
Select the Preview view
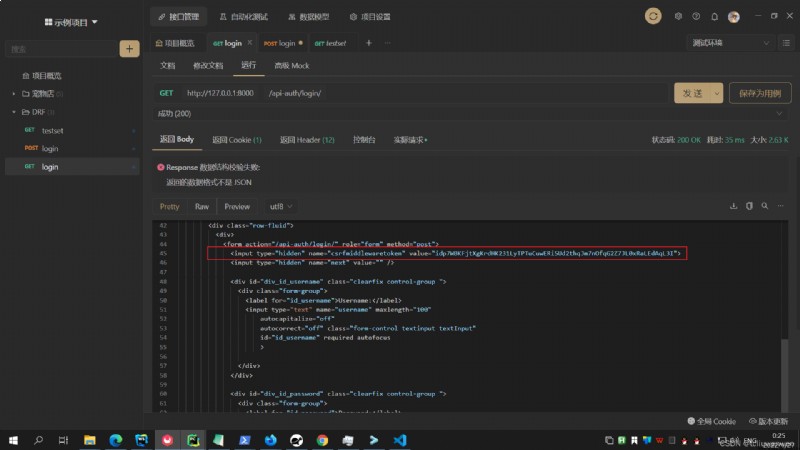(237, 207)
